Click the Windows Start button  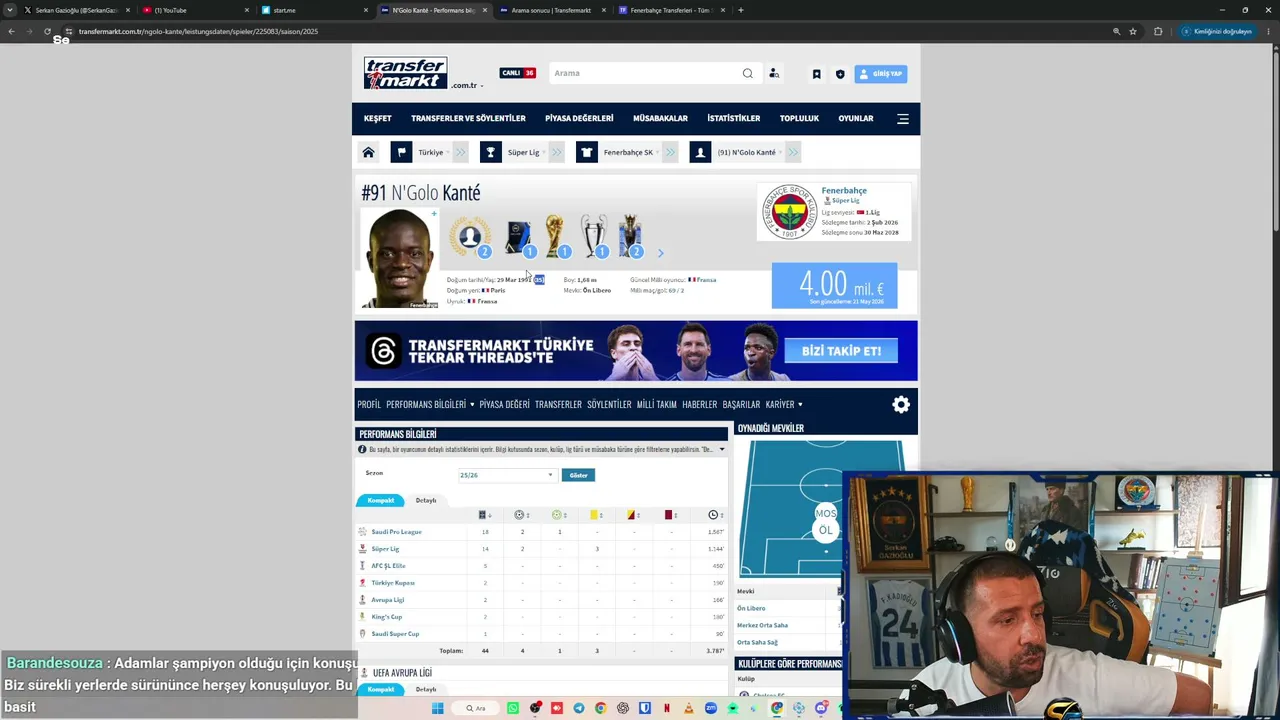click(437, 708)
